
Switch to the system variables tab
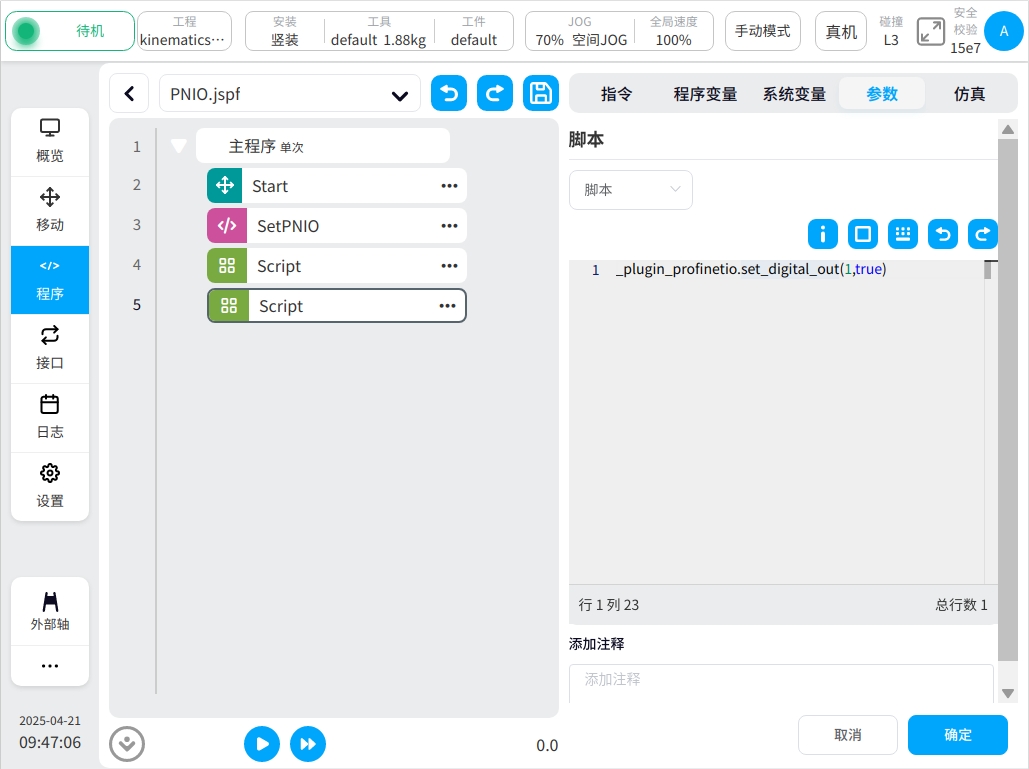[x=794, y=94]
